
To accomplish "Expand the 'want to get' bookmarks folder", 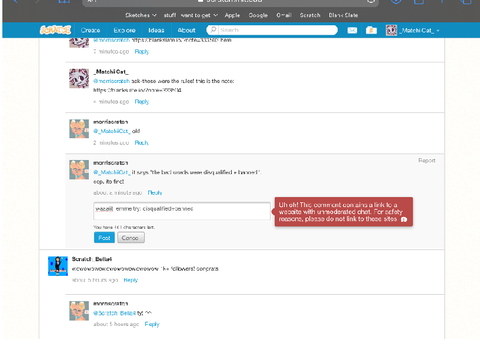I will coord(199,15).
